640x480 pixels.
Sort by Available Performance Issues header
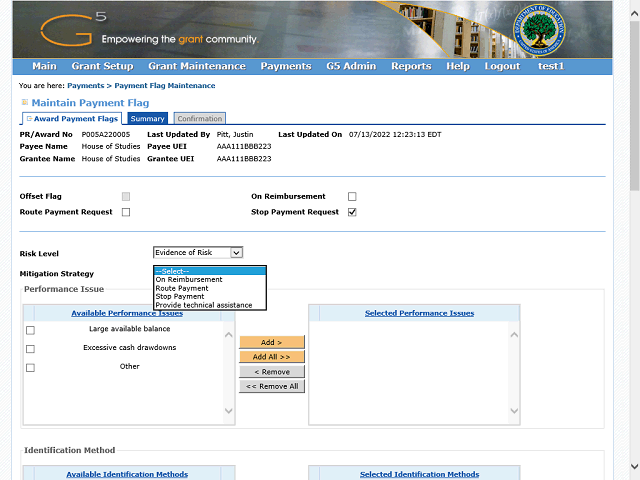coord(127,313)
